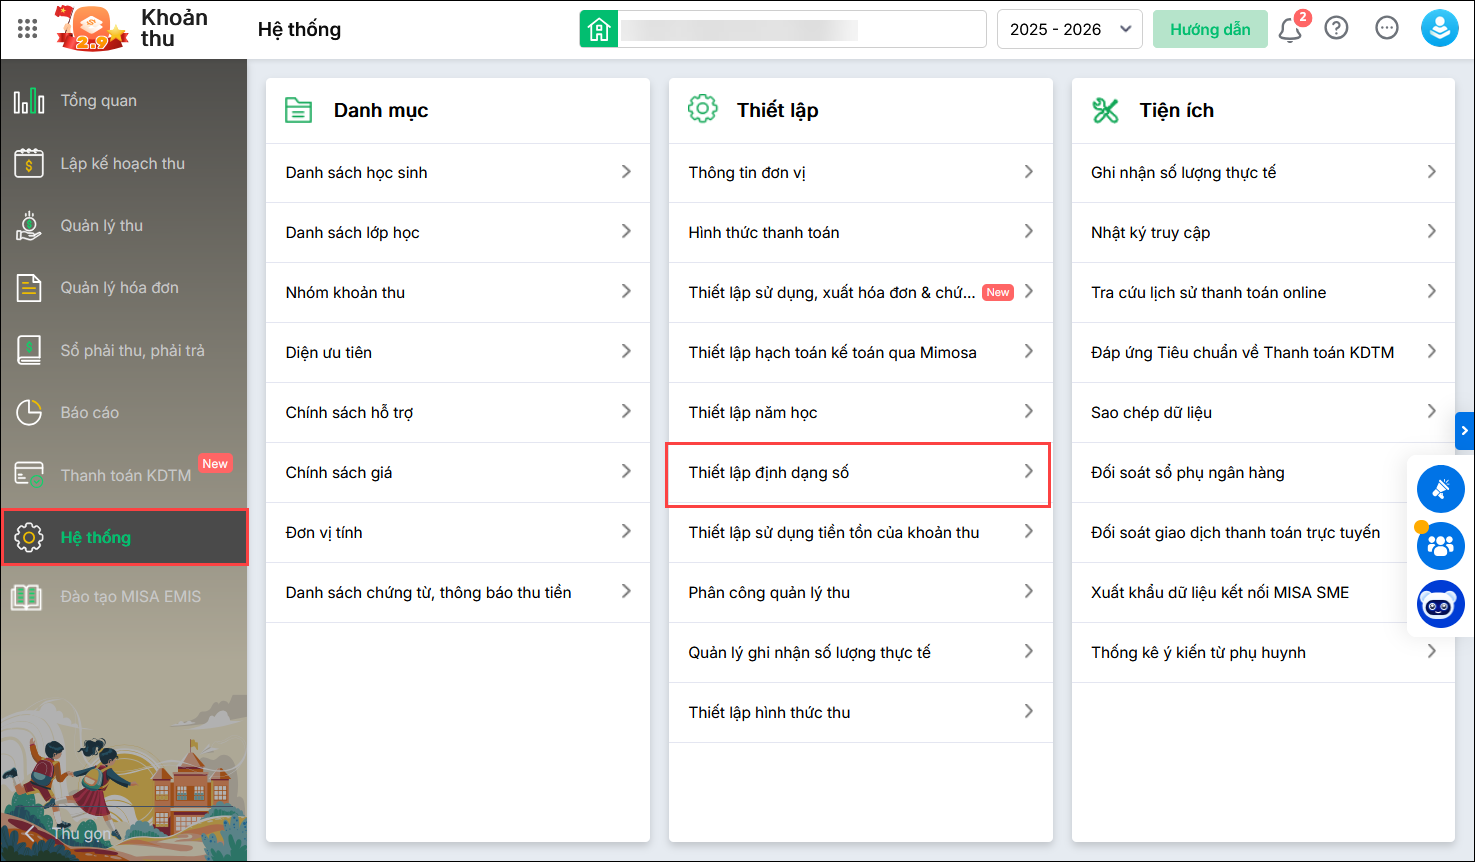Open the more options ellipsis icon
This screenshot has width=1475, height=862.
click(1386, 29)
